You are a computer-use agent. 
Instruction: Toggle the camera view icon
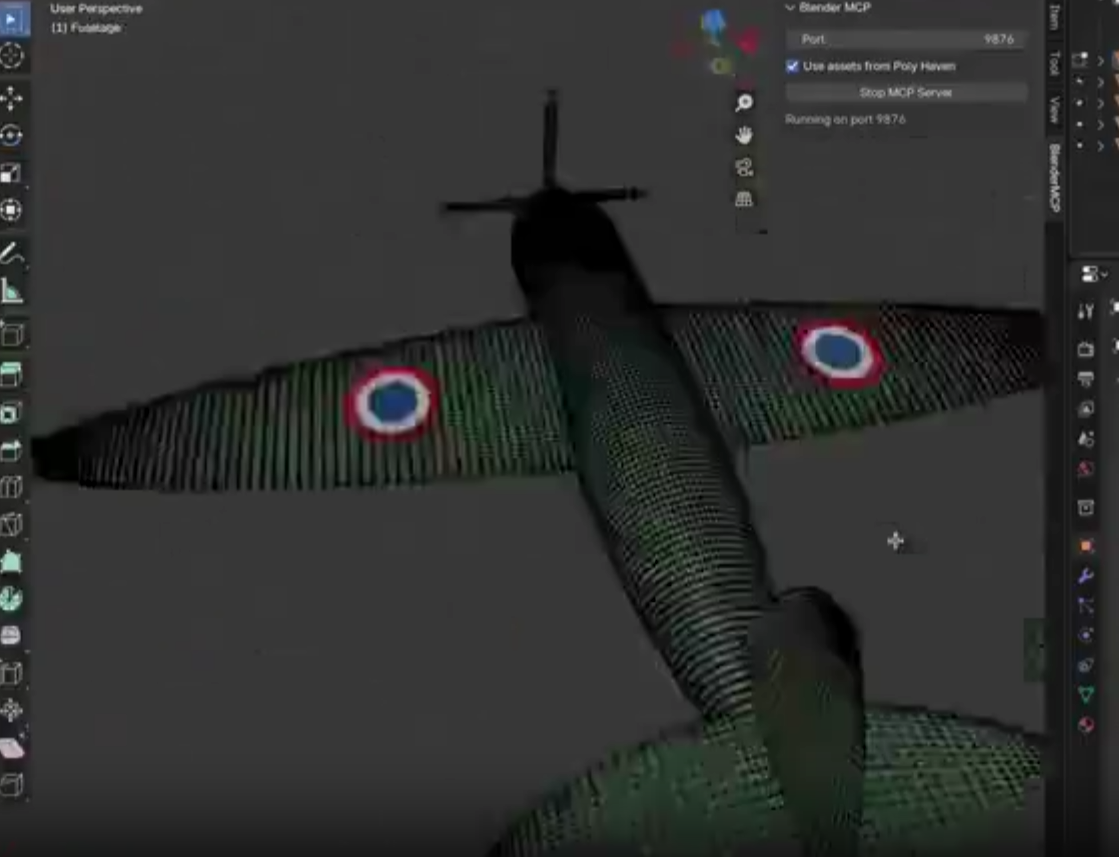744,167
